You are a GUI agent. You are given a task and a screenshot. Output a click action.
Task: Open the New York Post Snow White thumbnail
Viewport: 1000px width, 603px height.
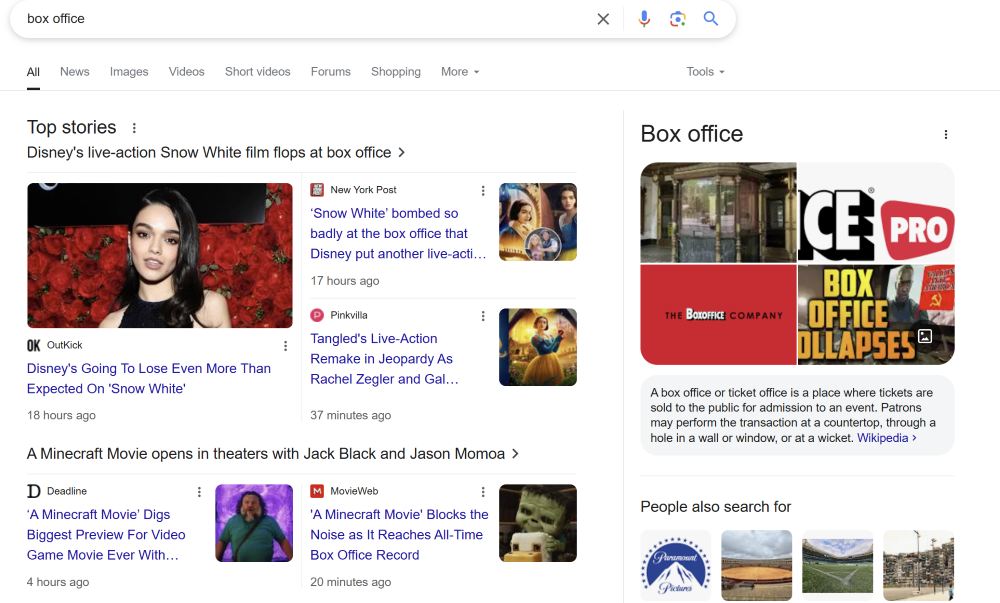pos(538,222)
